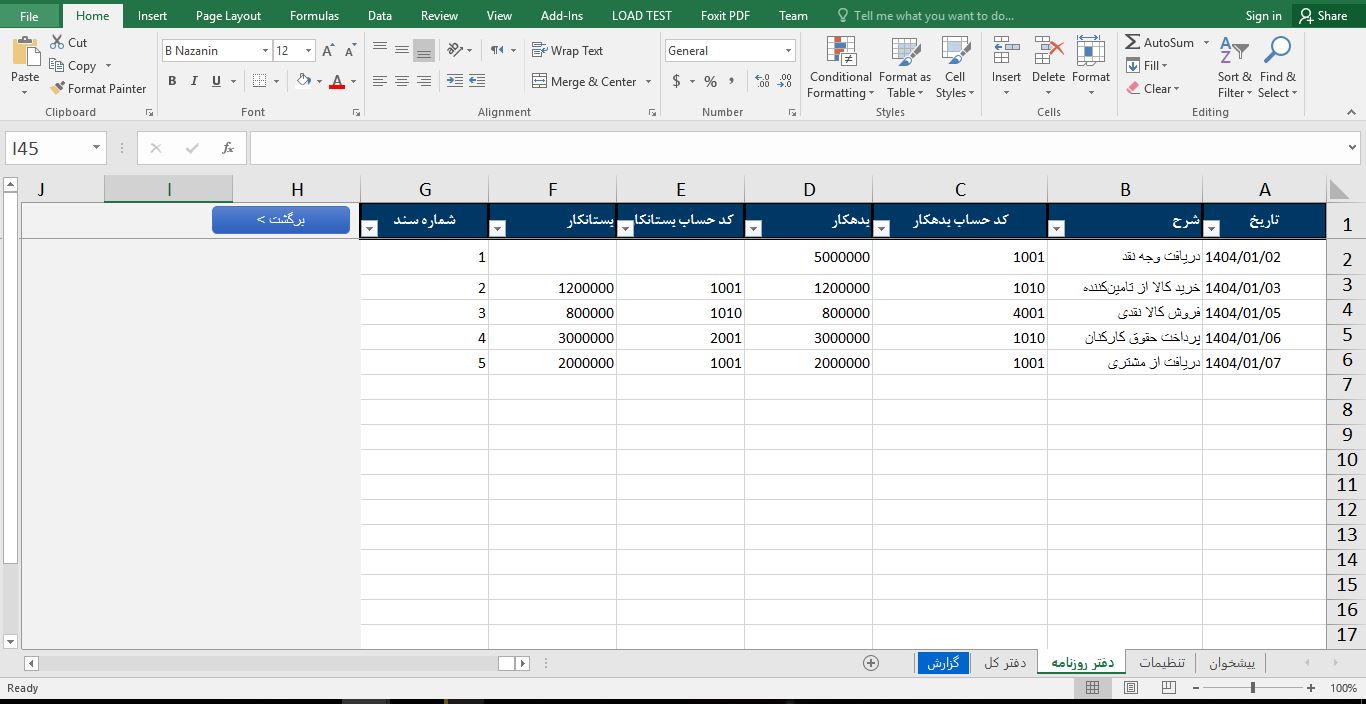The height and width of the screenshot is (704, 1366).
Task: Align text to top icon
Action: tap(380, 50)
